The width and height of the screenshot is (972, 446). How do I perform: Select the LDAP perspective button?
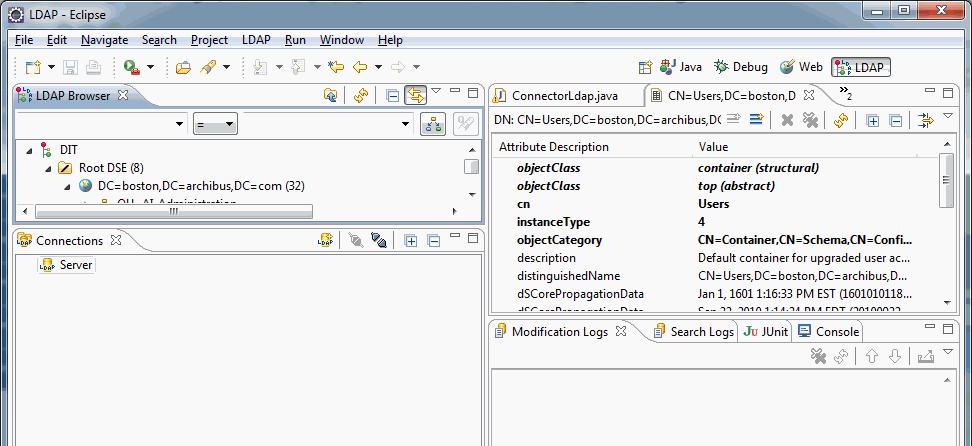pos(861,67)
